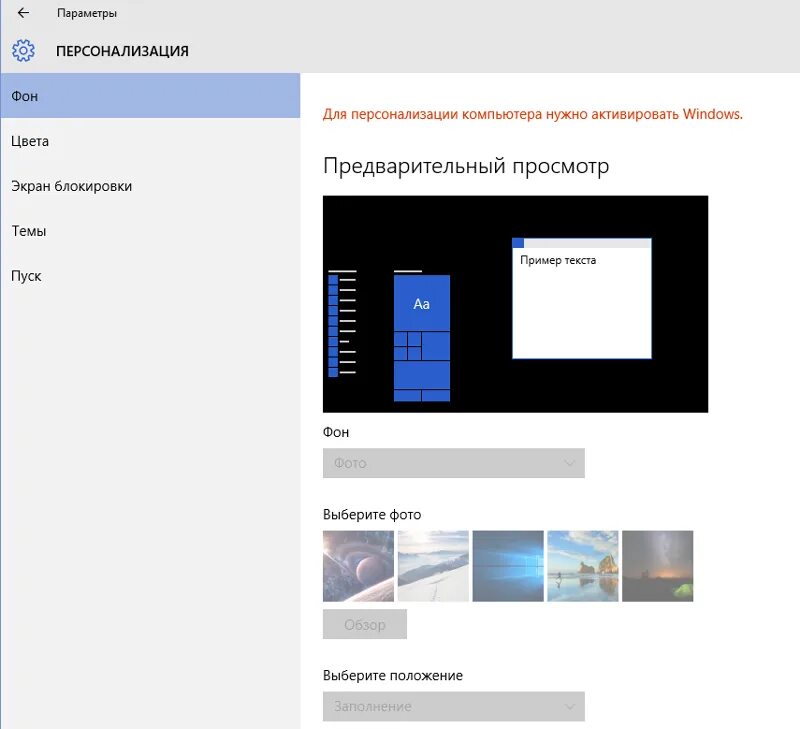Viewport: 800px width, 729px height.
Task: Select Экран блокировки in the sidebar
Action: 68,186
